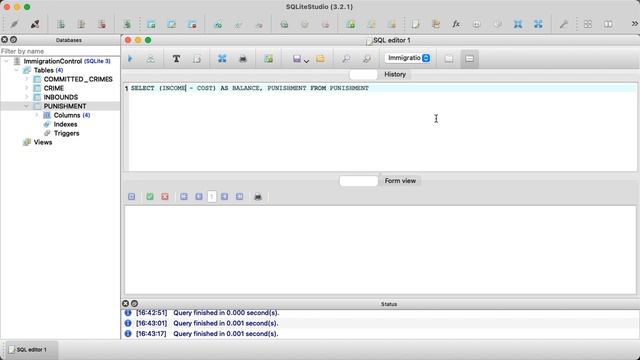Save SQL with the purple floppy icon
This screenshot has height=360, width=640.
[x=297, y=59]
